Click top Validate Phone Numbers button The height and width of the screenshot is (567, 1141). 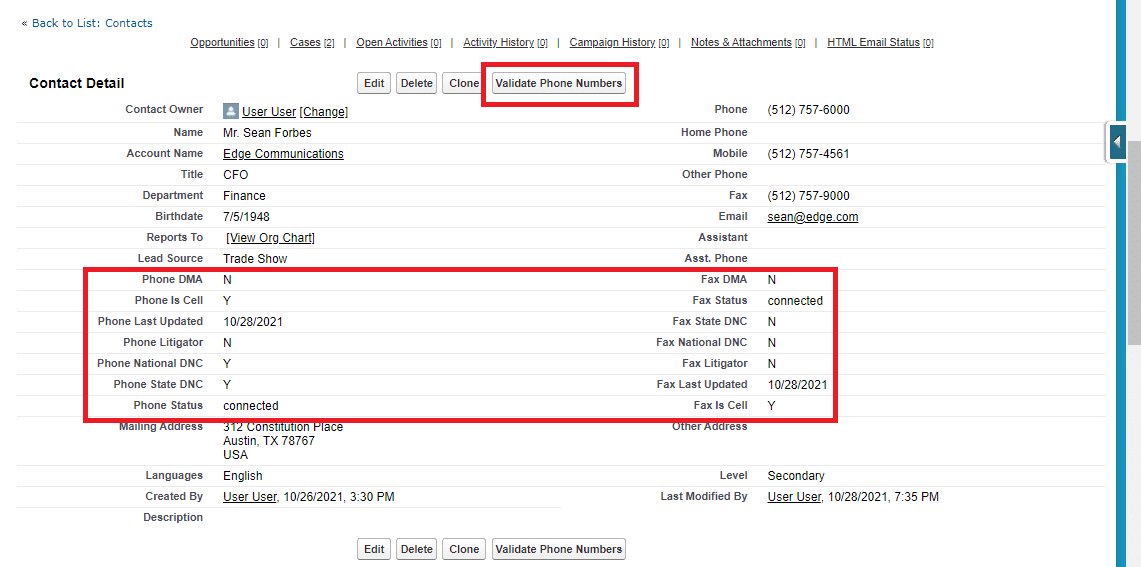tap(559, 83)
